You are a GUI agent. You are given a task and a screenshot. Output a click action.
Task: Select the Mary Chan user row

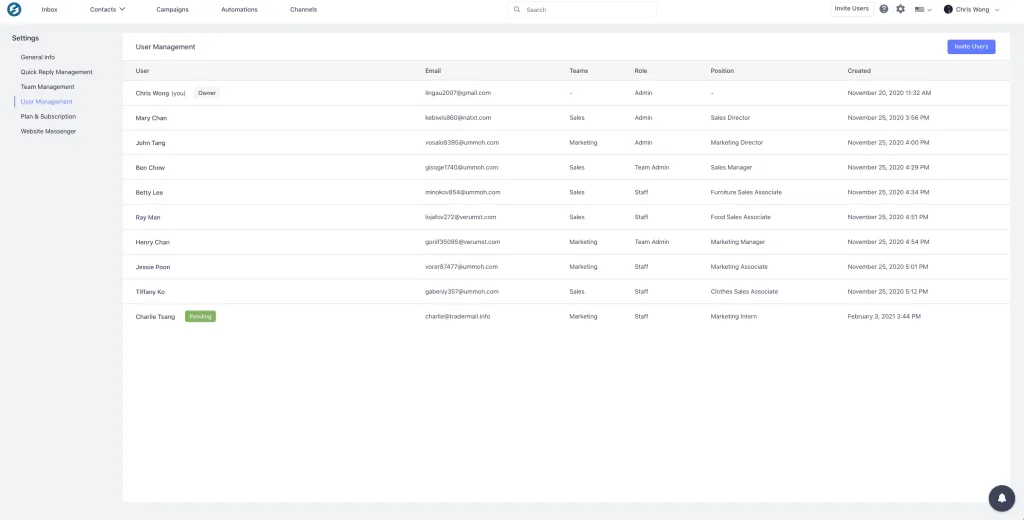point(566,118)
